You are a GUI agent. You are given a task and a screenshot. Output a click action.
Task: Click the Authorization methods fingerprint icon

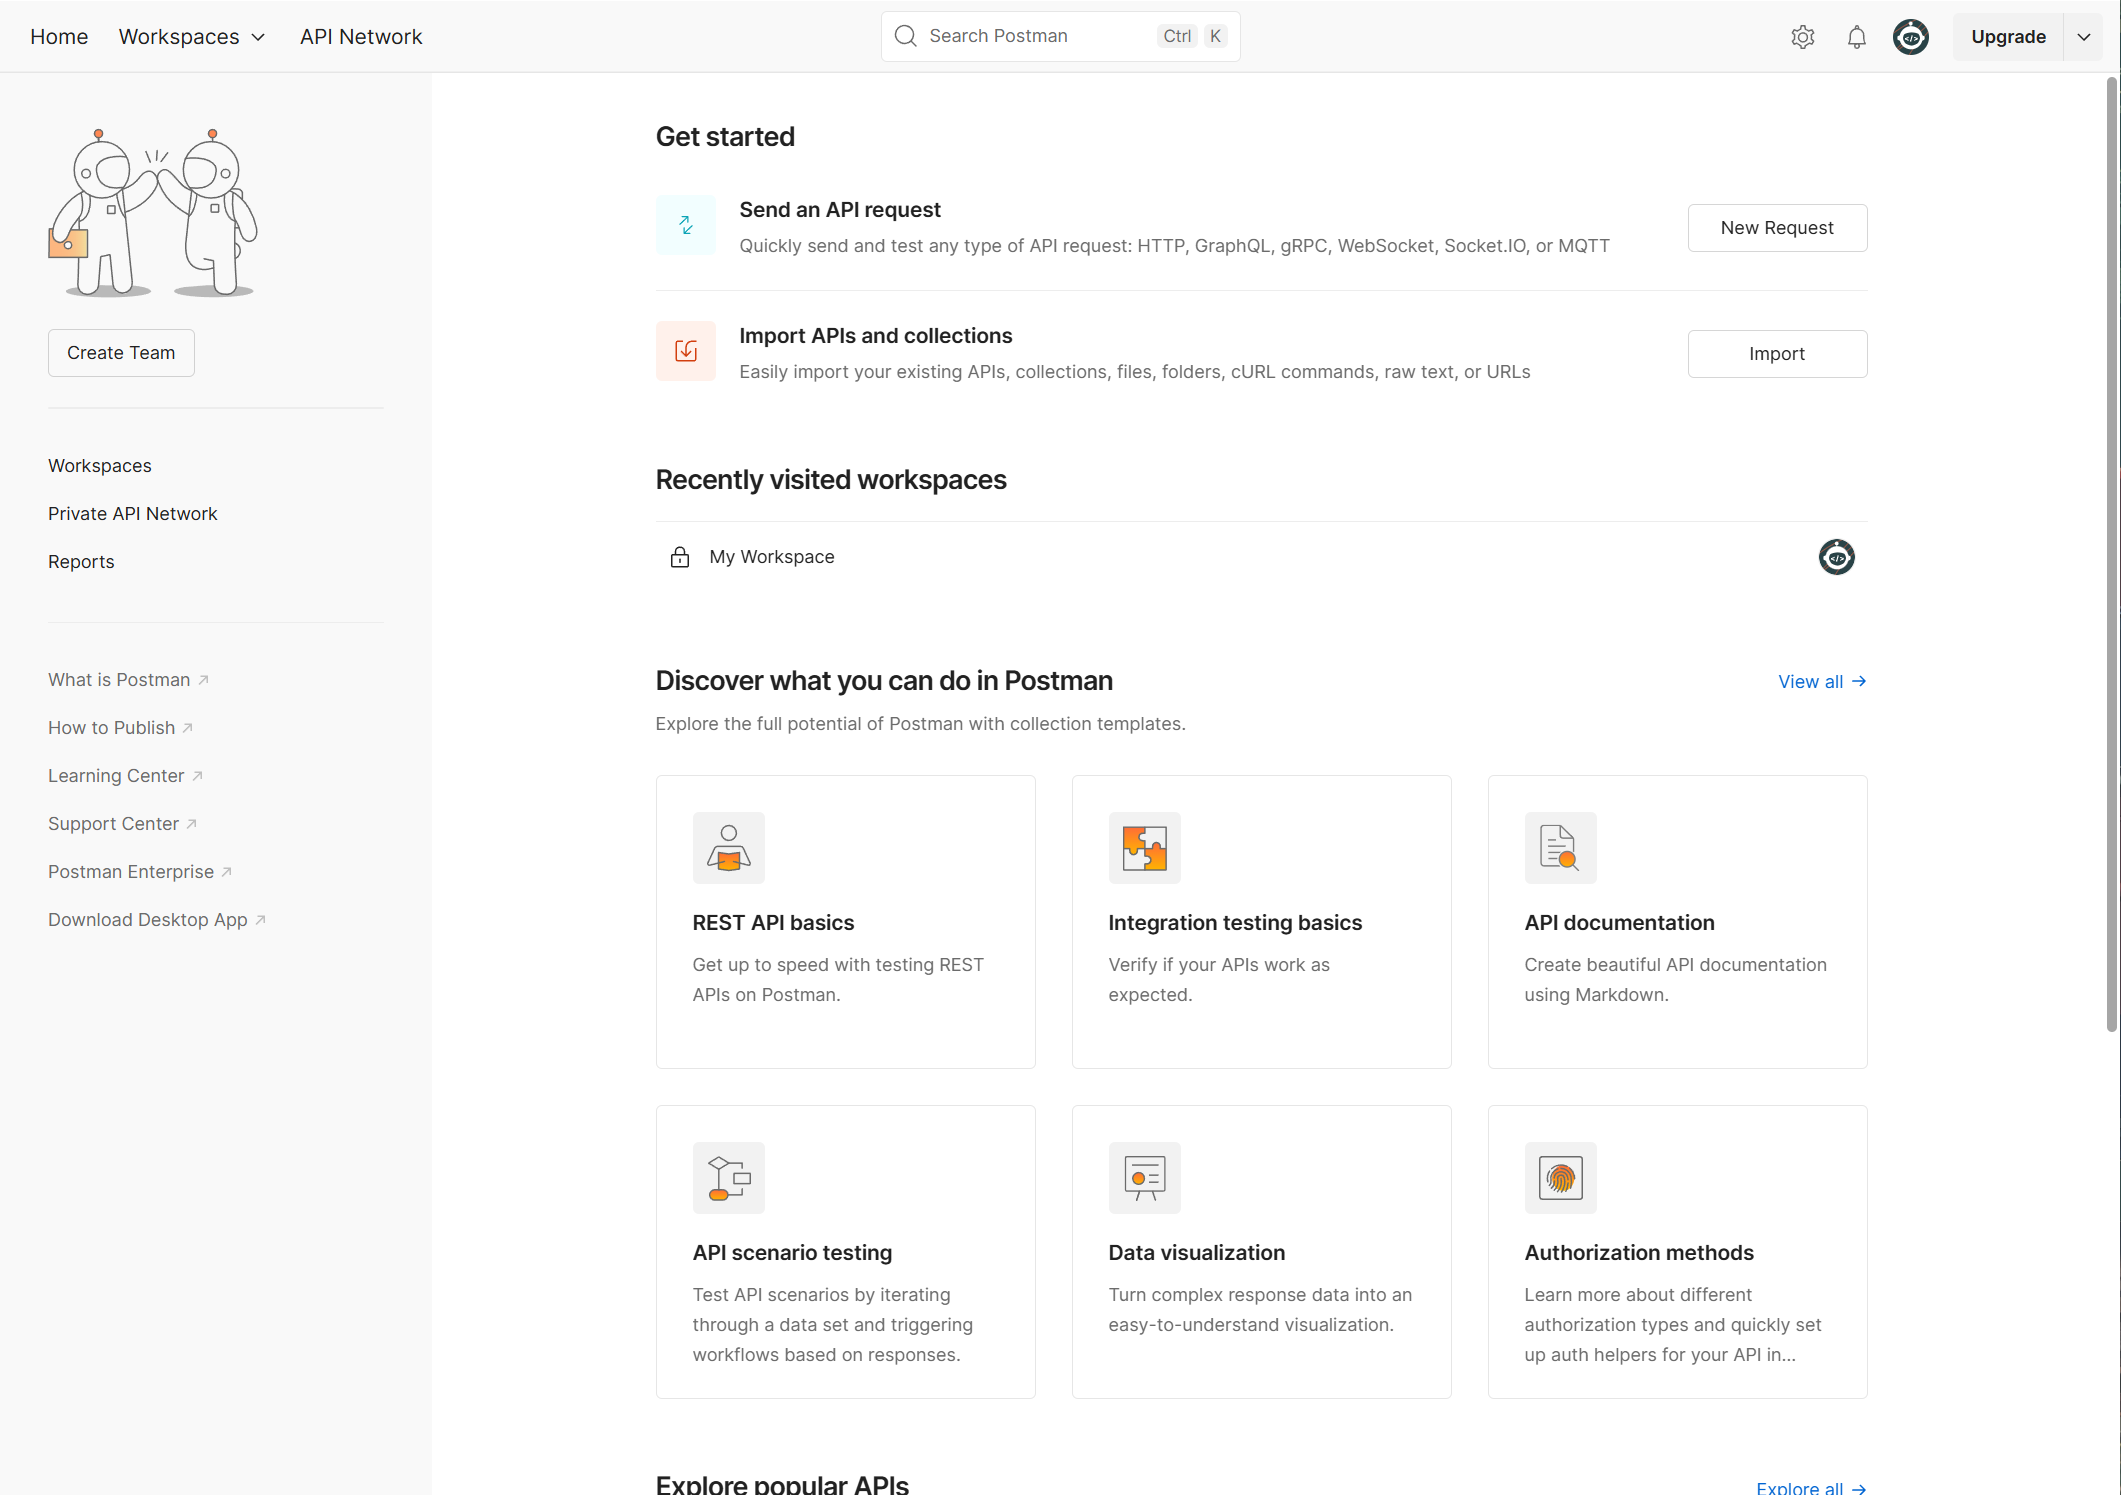(x=1560, y=1177)
